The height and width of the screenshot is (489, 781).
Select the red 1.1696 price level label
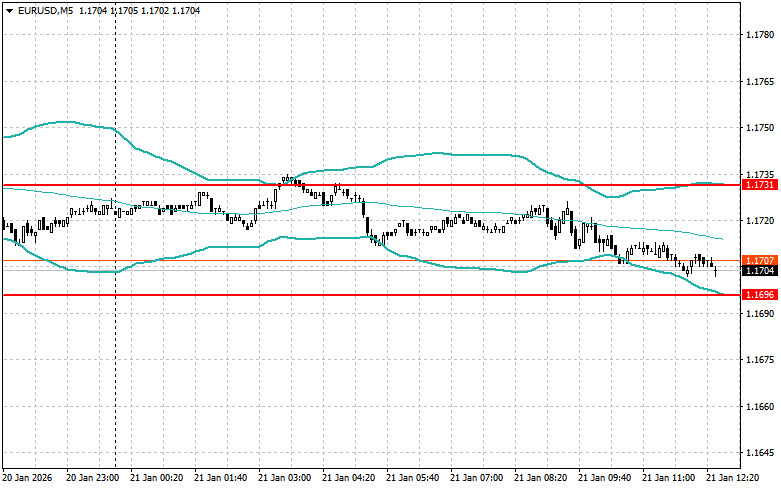pos(760,295)
